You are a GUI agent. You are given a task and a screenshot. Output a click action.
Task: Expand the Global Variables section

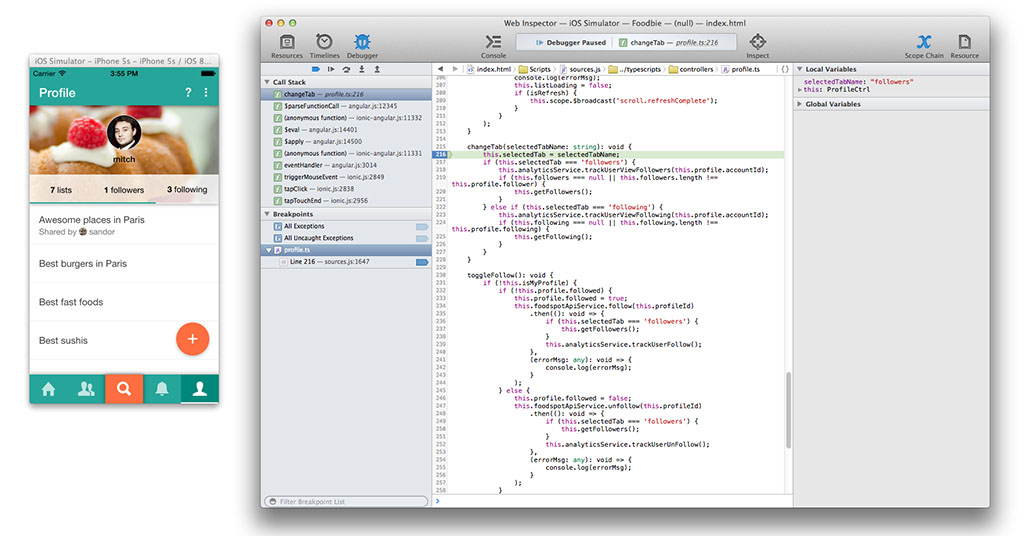pyautogui.click(x=800, y=104)
